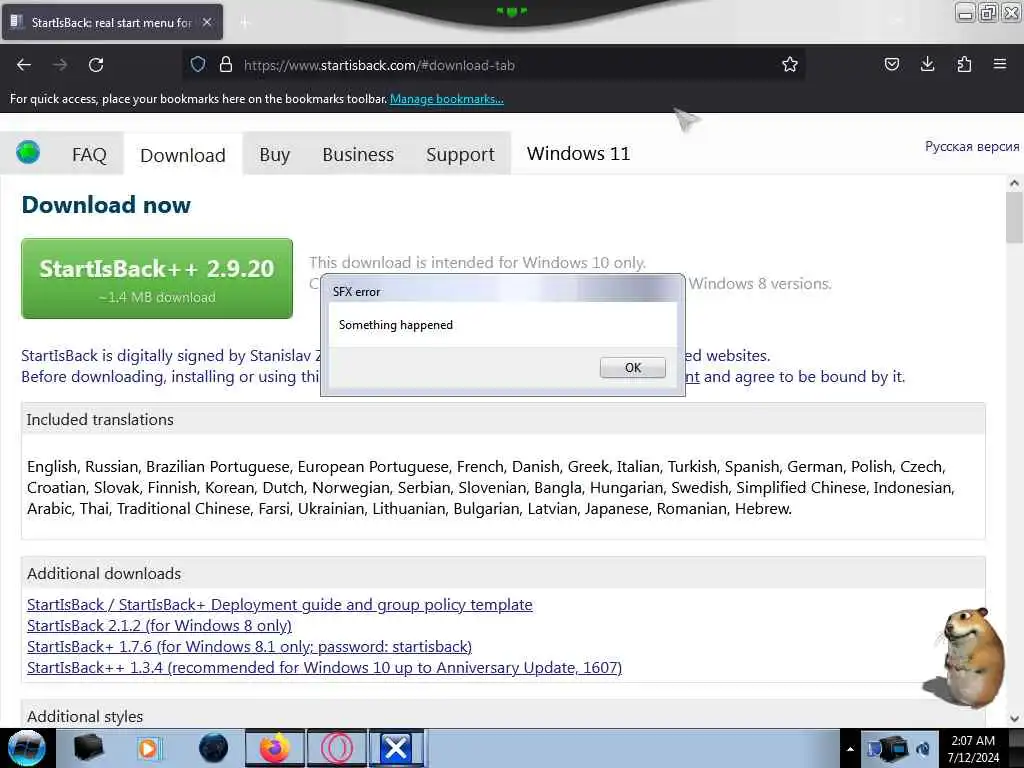Viewport: 1024px width, 768px height.
Task: Click the green StartIsBack++ 2.9.20 download button
Action: pos(157,279)
